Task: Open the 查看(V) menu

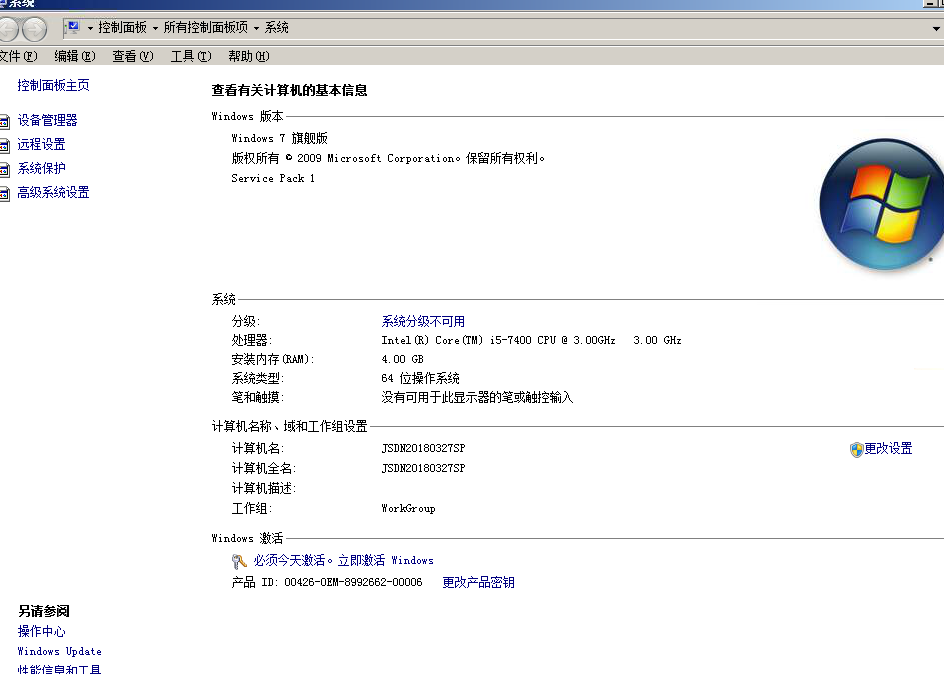Action: (x=133, y=56)
